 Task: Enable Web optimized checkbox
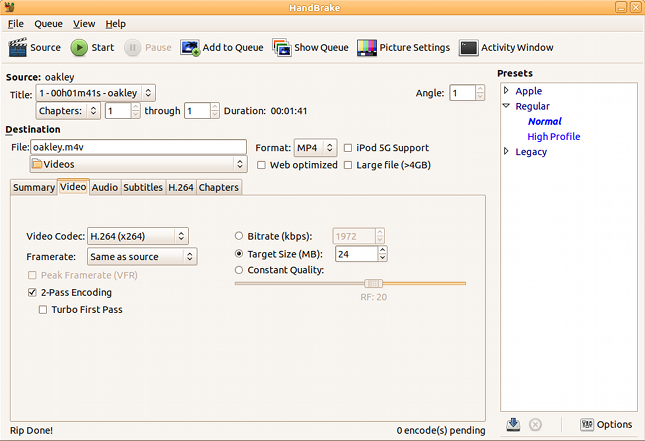point(261,165)
